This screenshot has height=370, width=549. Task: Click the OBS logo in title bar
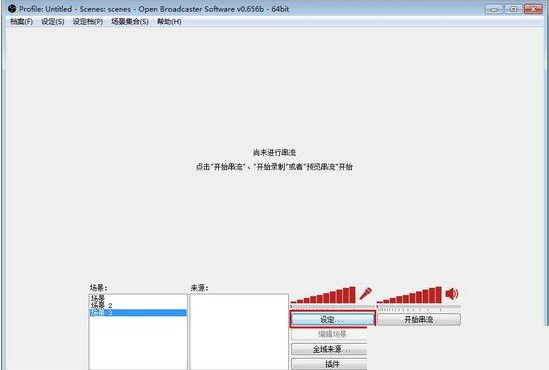(x=12, y=9)
